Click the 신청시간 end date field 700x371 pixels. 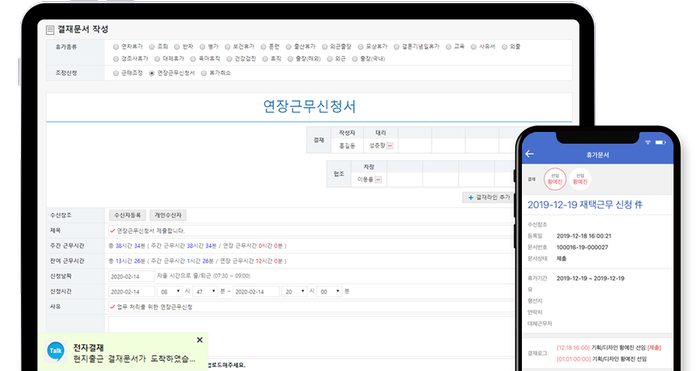click(x=256, y=292)
